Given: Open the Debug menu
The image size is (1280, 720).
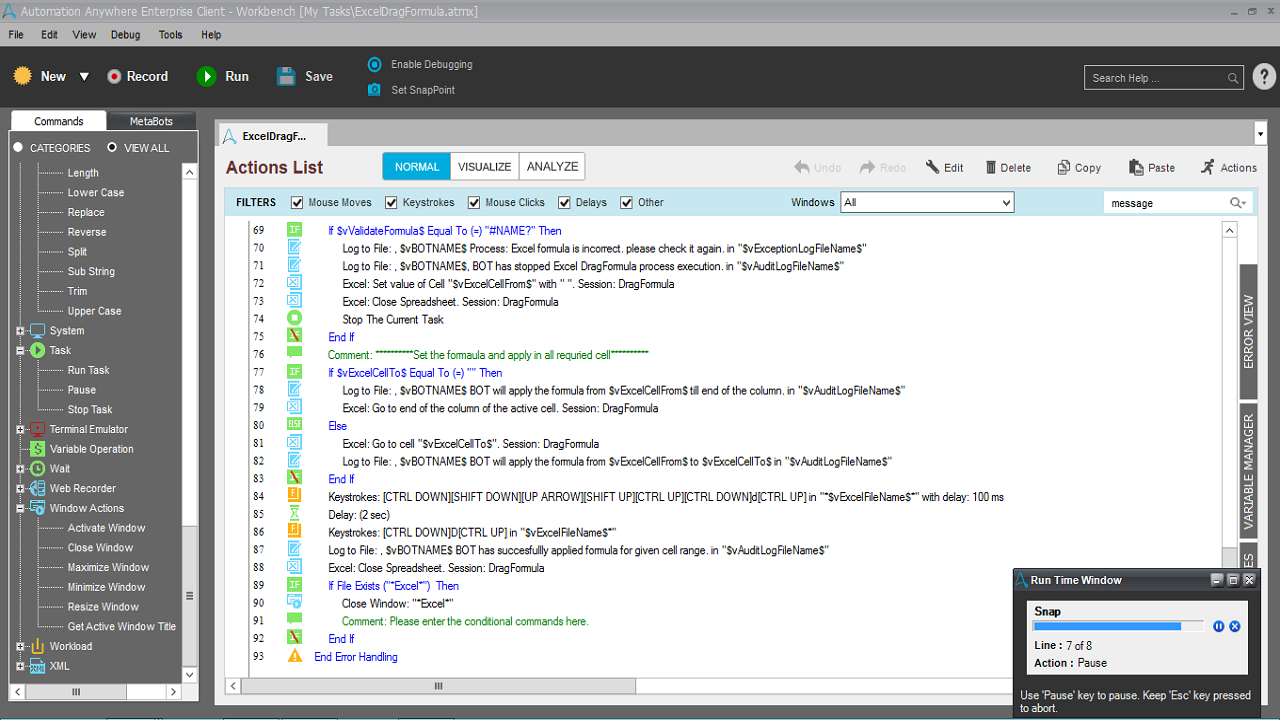Looking at the screenshot, I should pos(125,34).
